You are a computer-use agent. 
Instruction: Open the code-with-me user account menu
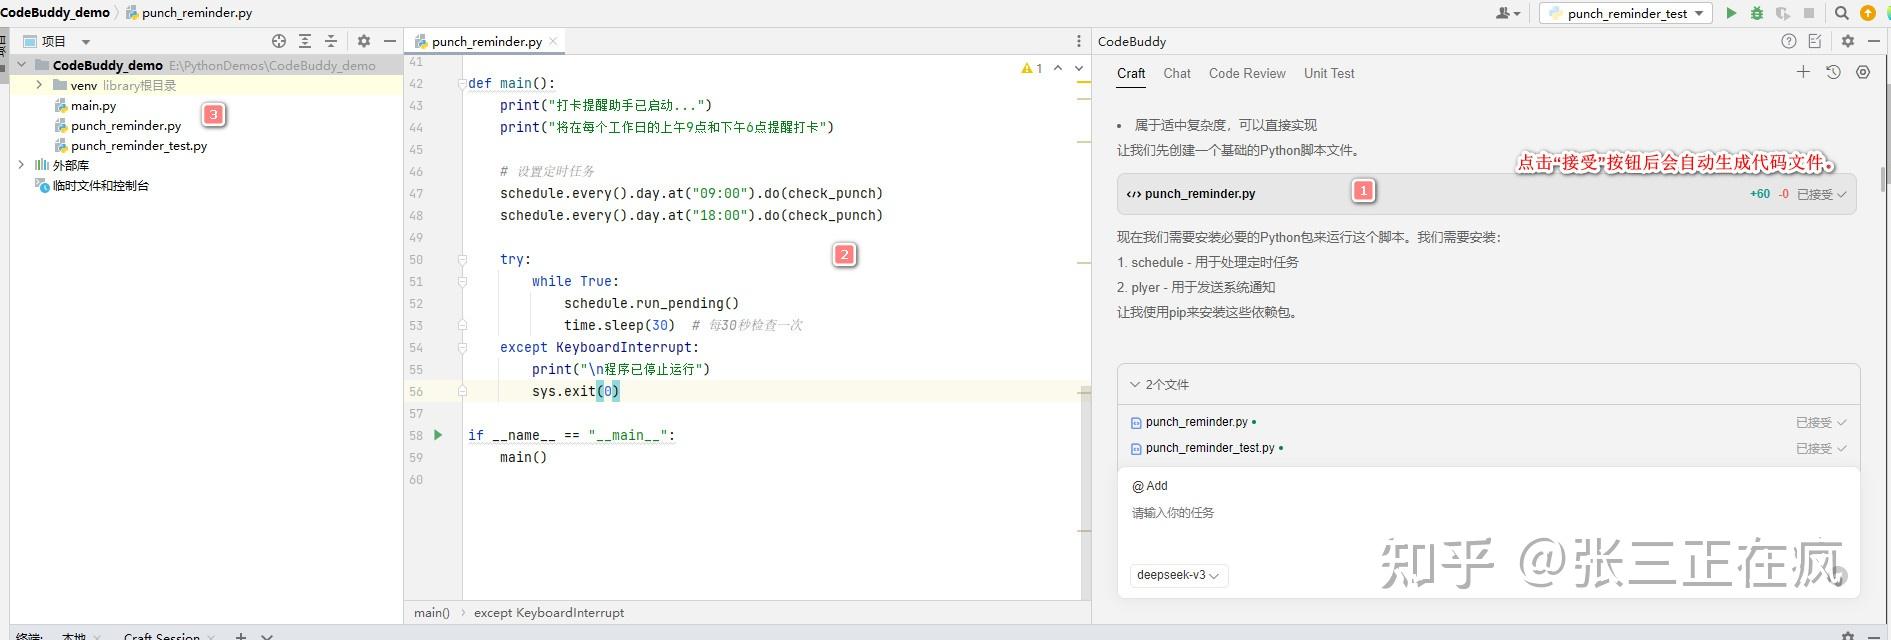[x=1507, y=13]
